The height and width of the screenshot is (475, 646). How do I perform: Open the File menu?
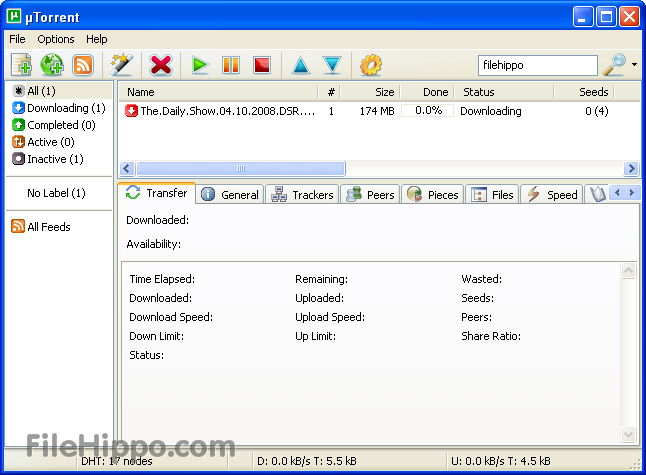tap(17, 39)
